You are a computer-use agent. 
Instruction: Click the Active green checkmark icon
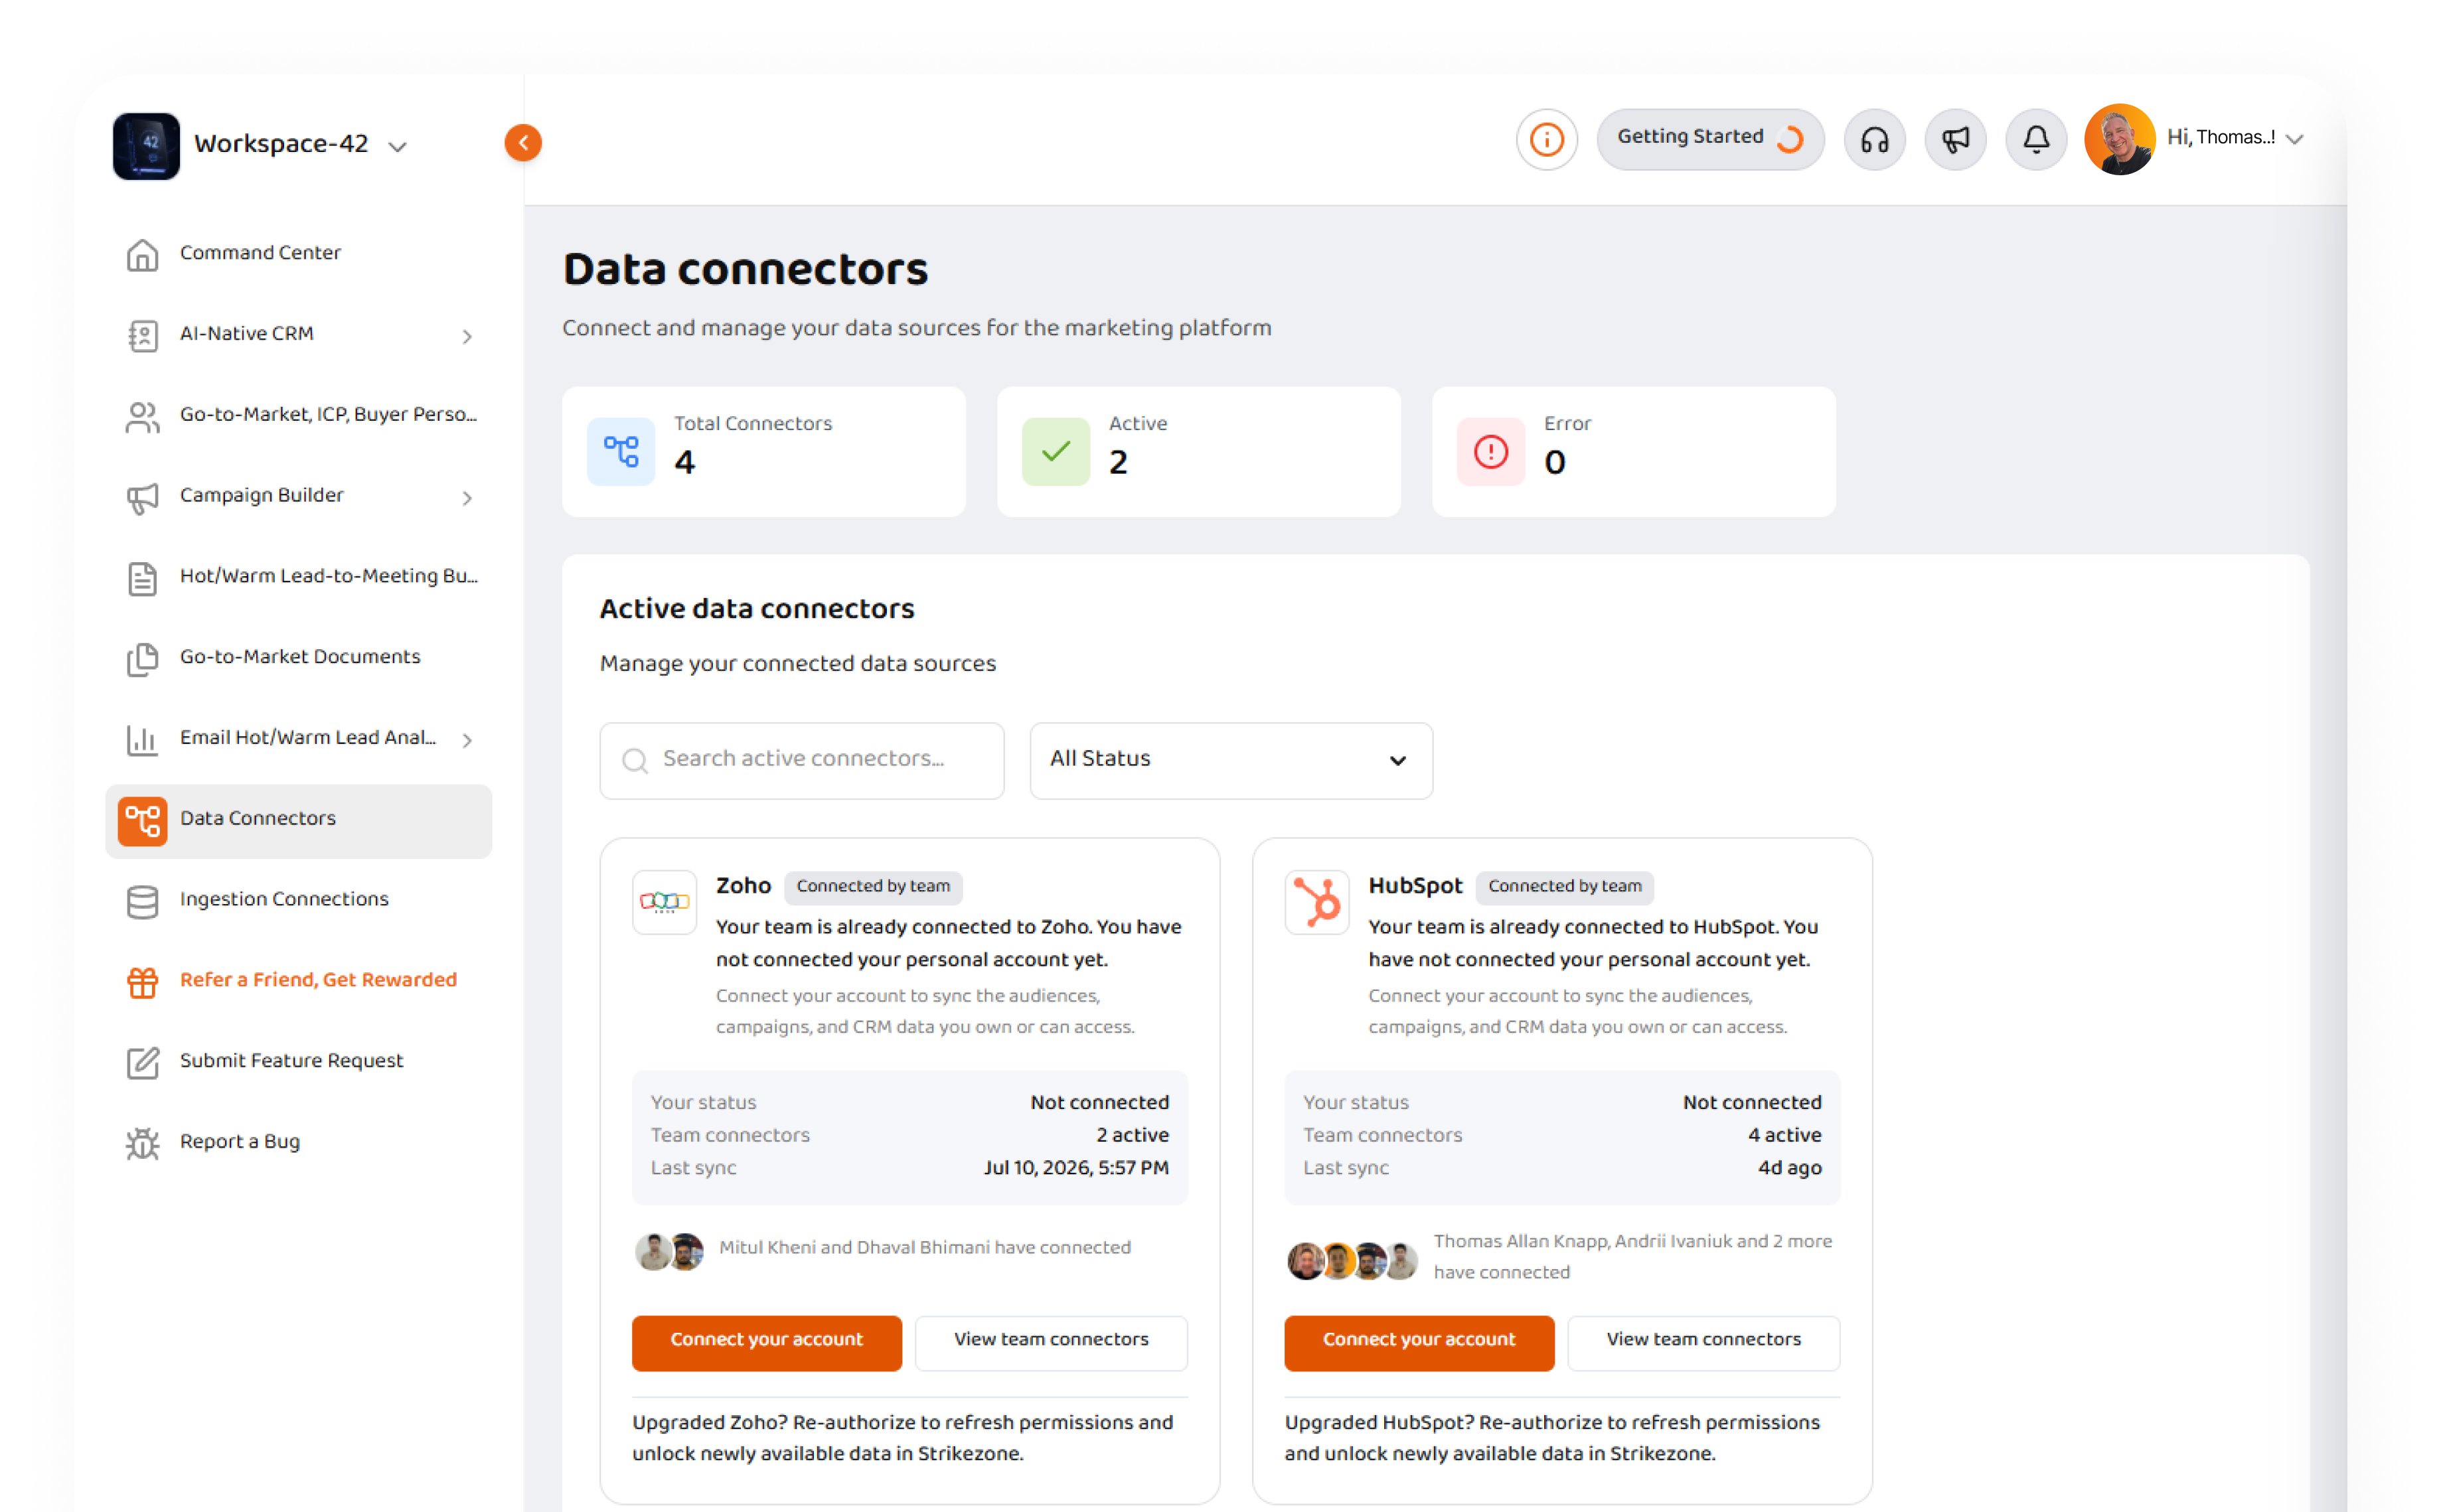[1056, 451]
